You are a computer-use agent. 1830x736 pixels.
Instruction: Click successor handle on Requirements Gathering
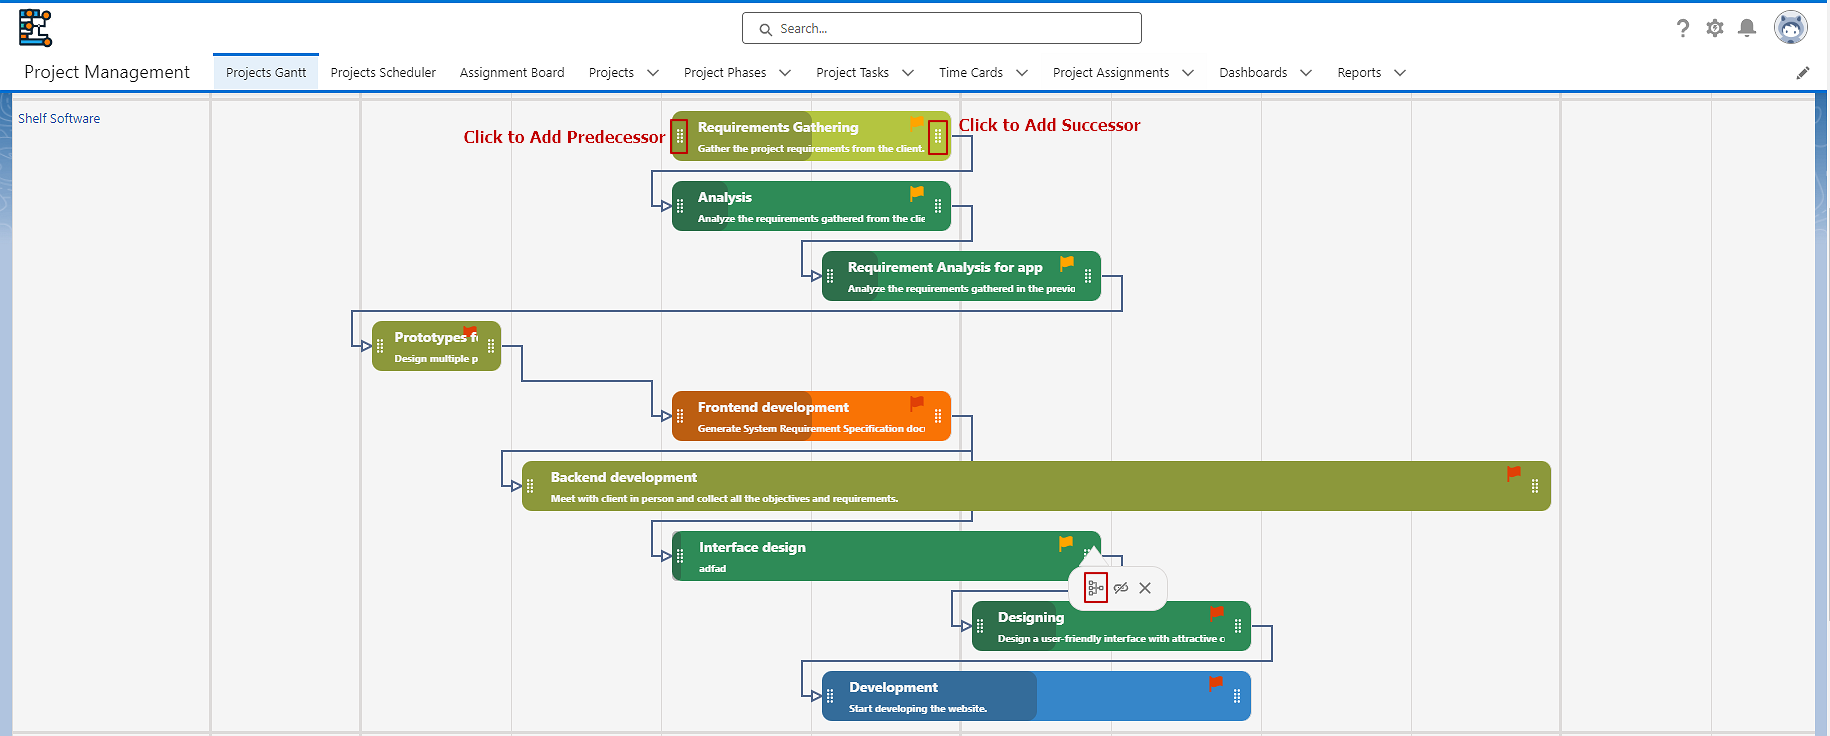(x=937, y=136)
